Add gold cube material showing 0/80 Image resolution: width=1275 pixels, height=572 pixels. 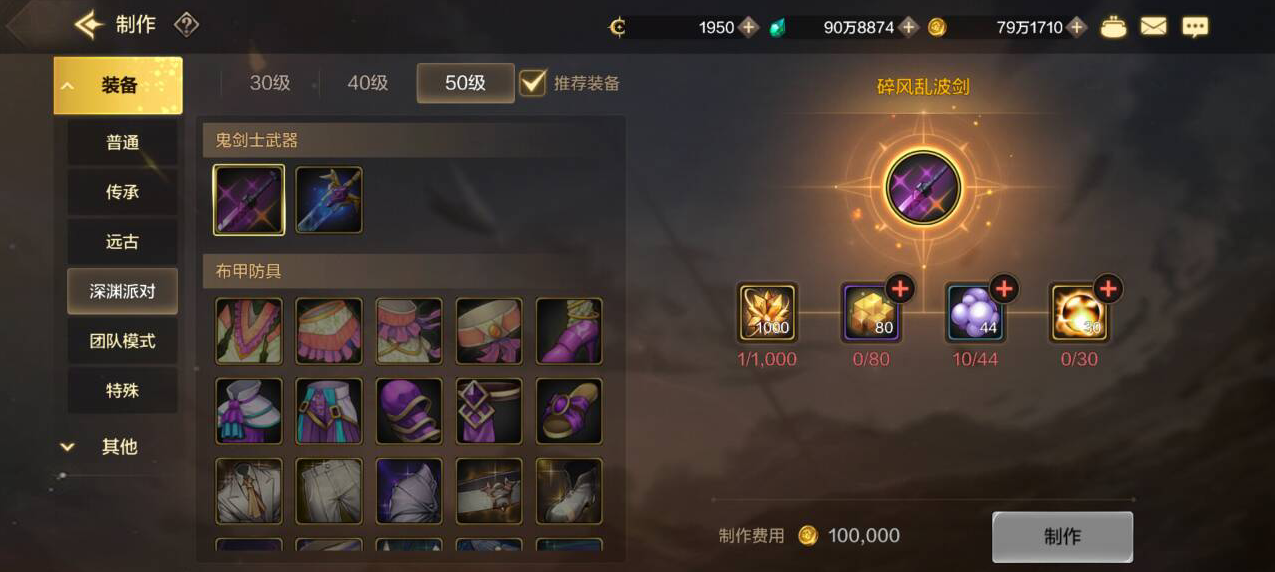tap(900, 289)
